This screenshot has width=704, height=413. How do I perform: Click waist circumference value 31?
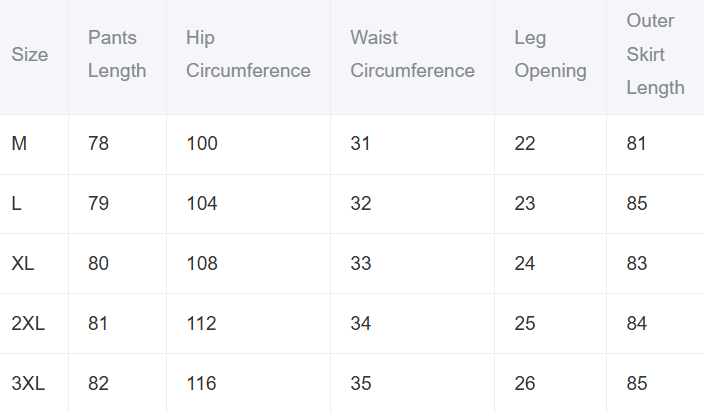tap(361, 144)
